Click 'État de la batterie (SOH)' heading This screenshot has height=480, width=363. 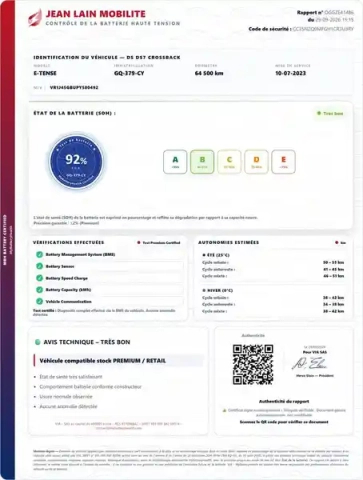tap(75, 113)
